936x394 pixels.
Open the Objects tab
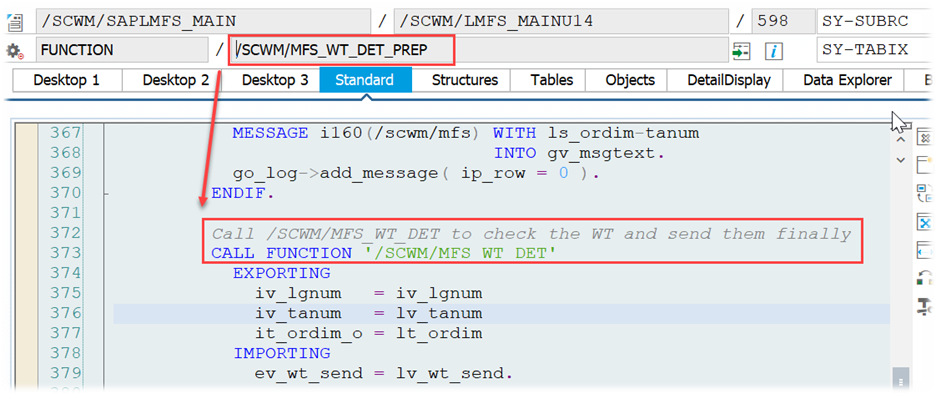click(x=630, y=80)
